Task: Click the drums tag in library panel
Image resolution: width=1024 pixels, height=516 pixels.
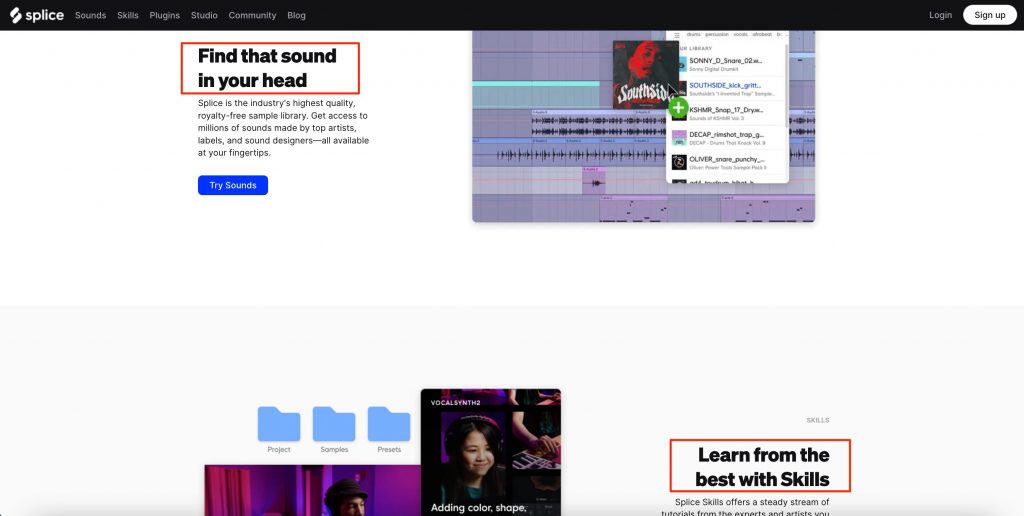Action: click(694, 35)
